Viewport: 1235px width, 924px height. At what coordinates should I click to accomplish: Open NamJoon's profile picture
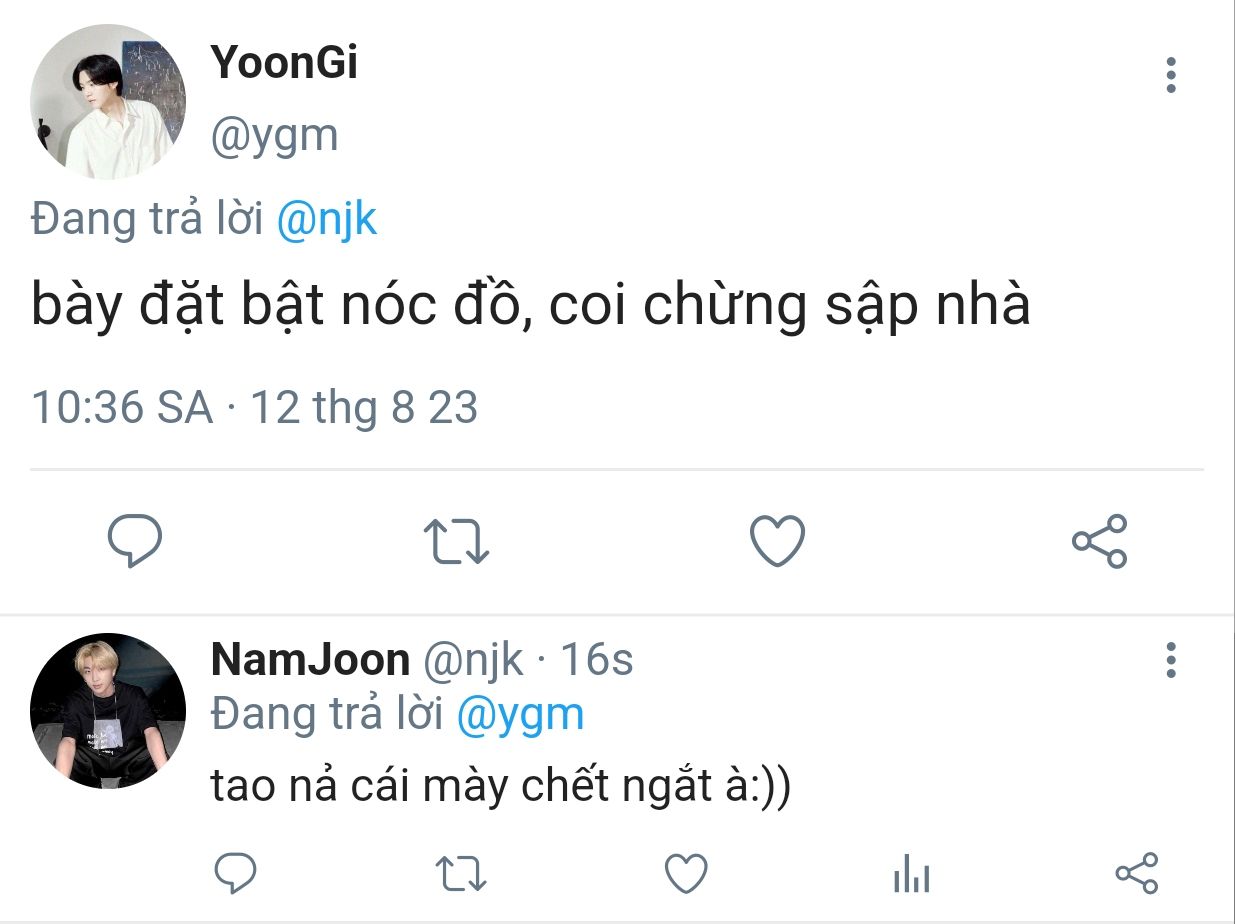pos(108,710)
